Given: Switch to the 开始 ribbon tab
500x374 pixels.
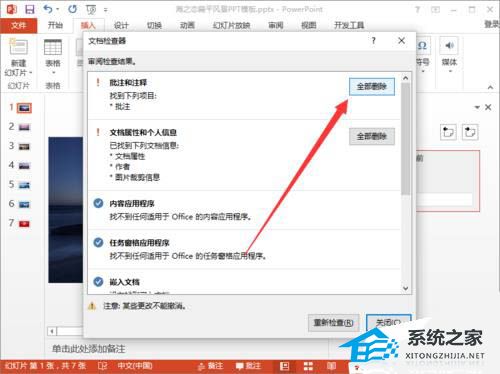Looking at the screenshot, I should point(55,25).
